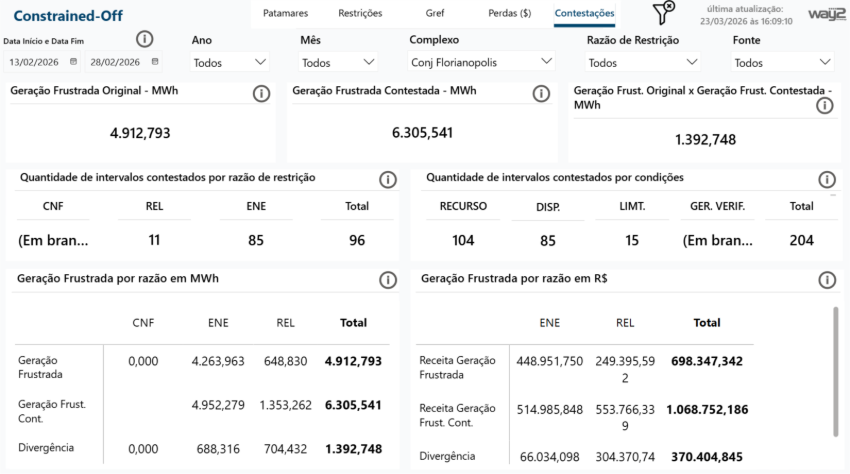Open the Fonte filter dropdown

click(x=783, y=62)
